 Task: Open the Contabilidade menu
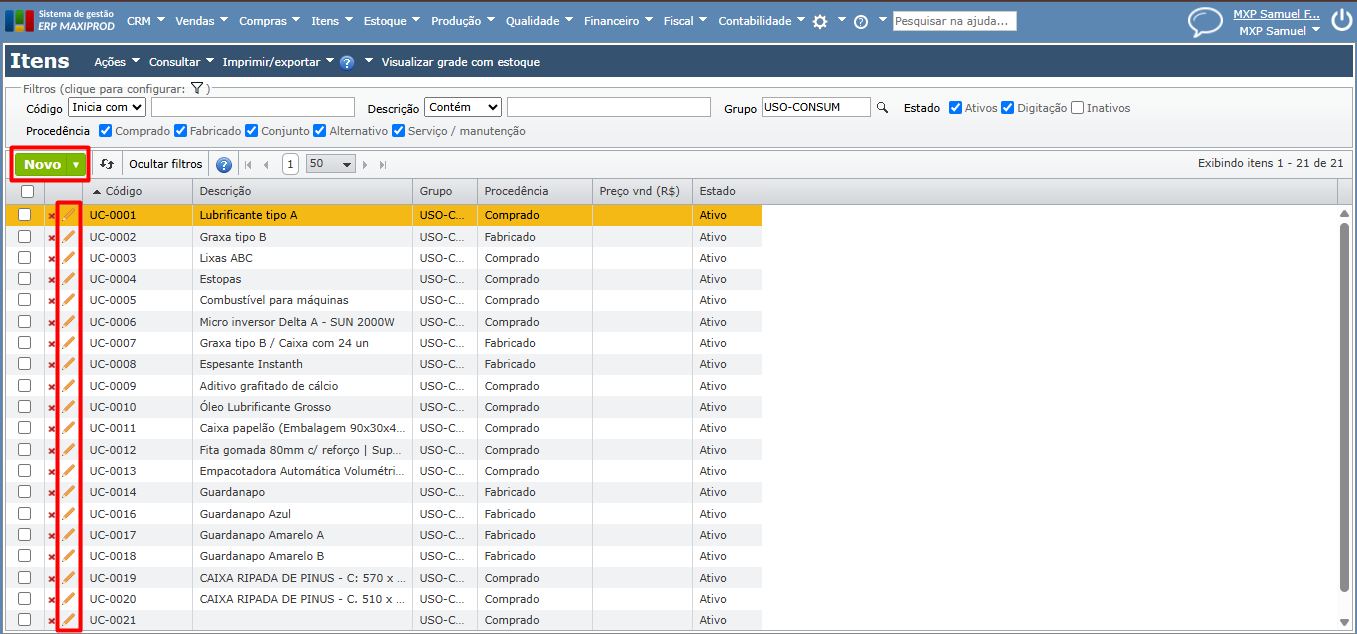point(762,21)
